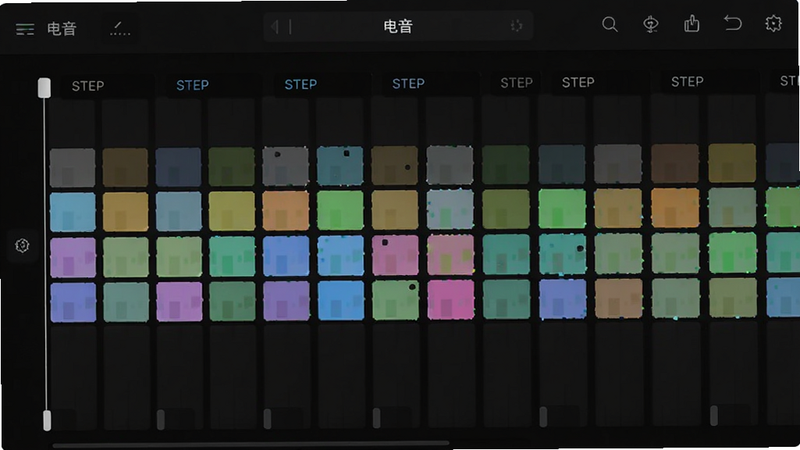This screenshot has width=800, height=450.
Task: Open the hamburger menu beside 电音
Action: 24,29
